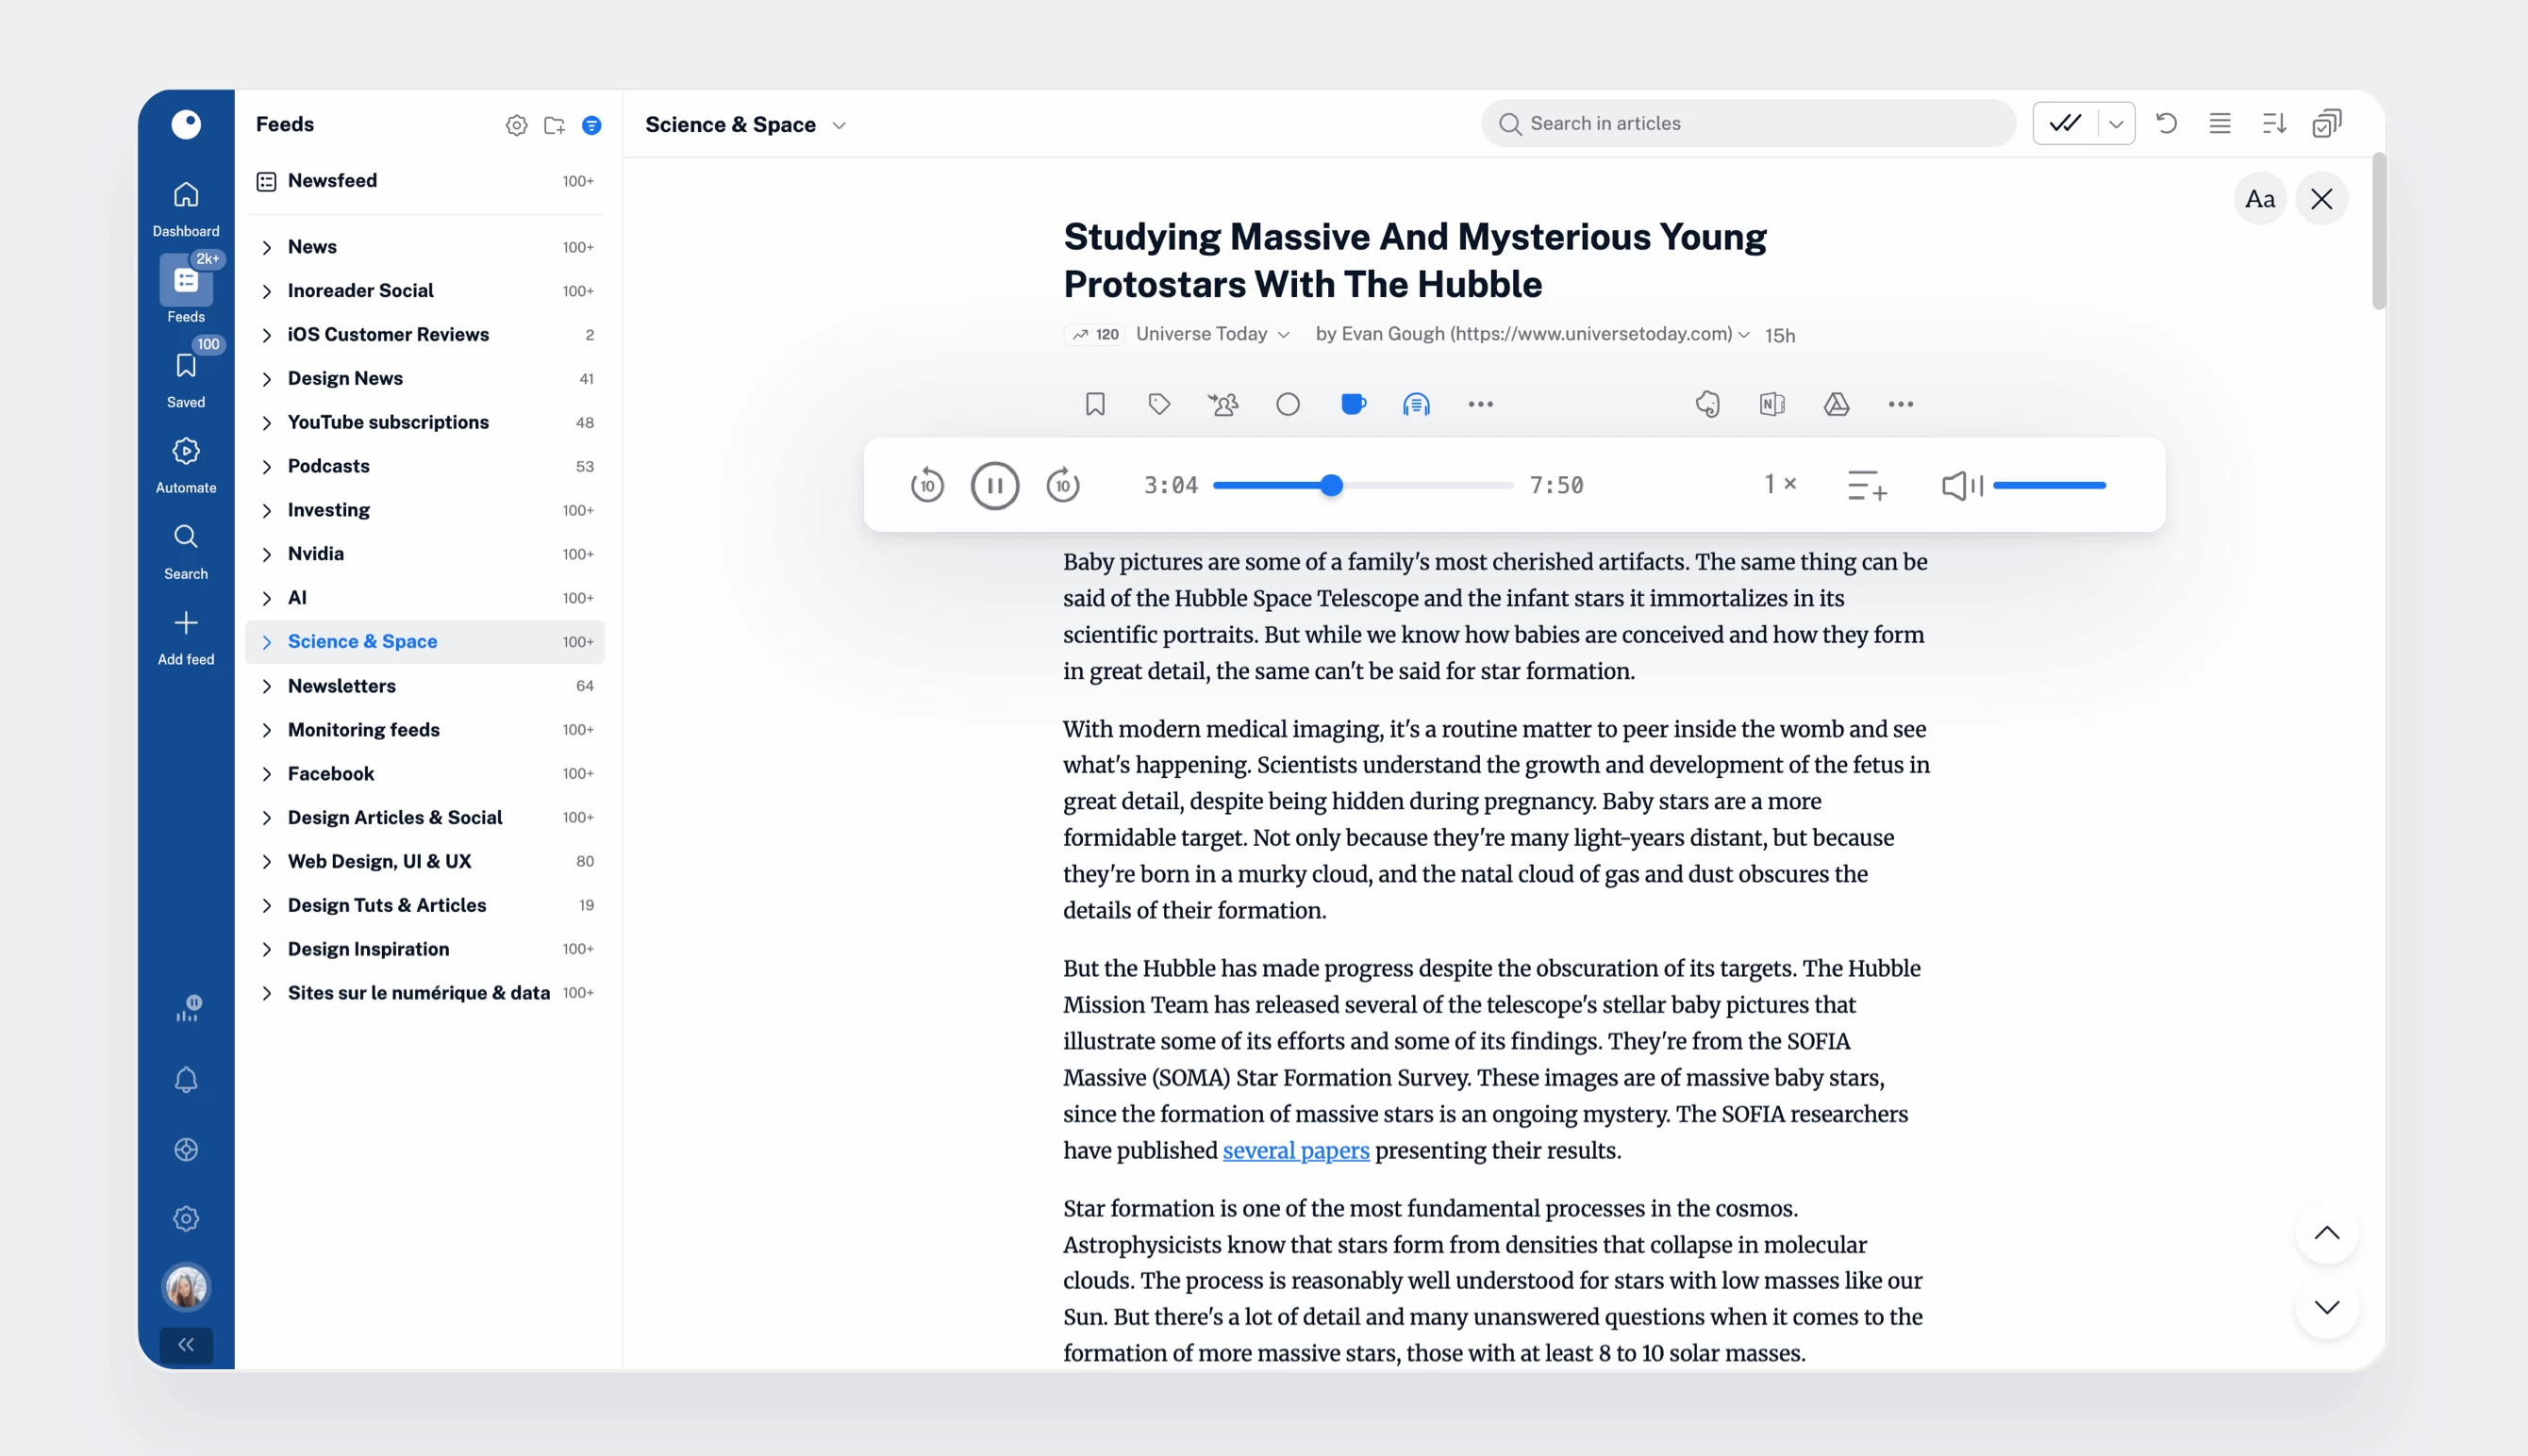The image size is (2528, 1456).
Task: Expand the Podcasts folder
Action: (x=267, y=466)
